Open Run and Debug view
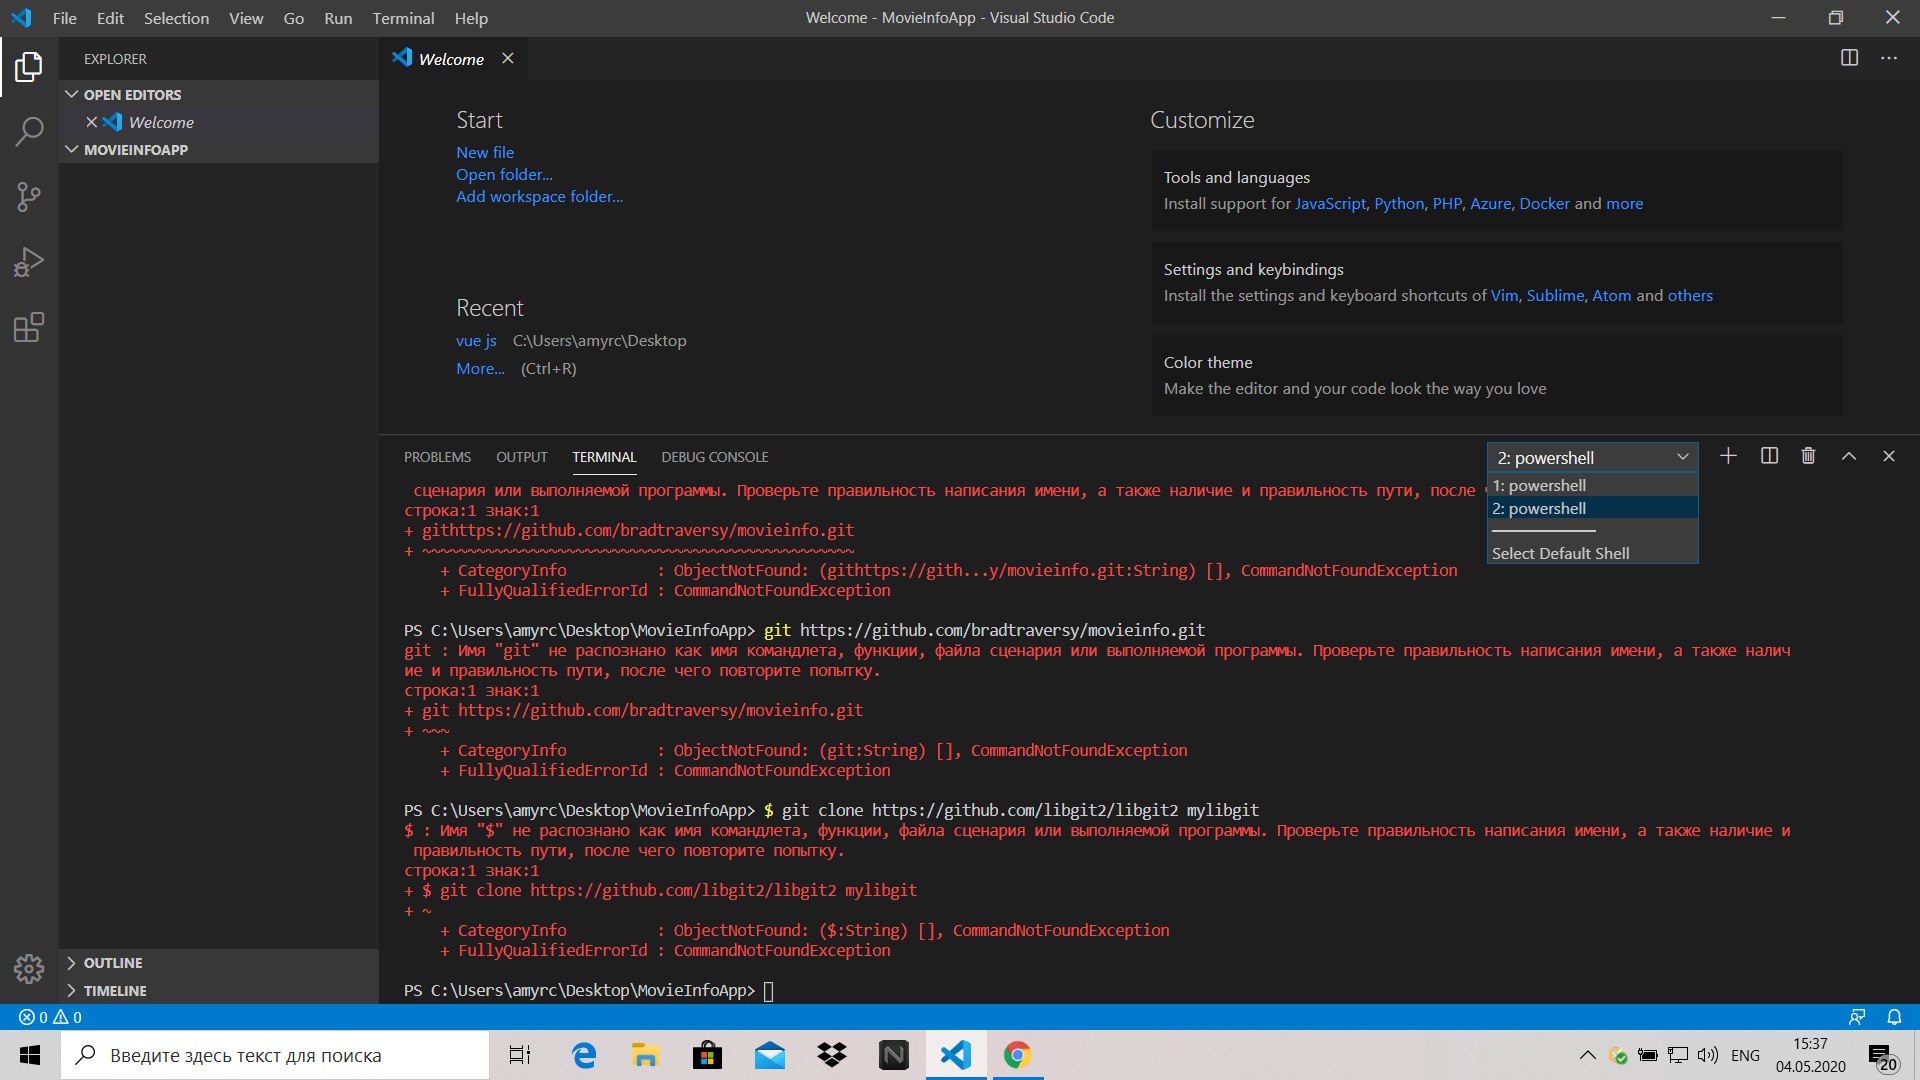 click(x=29, y=262)
